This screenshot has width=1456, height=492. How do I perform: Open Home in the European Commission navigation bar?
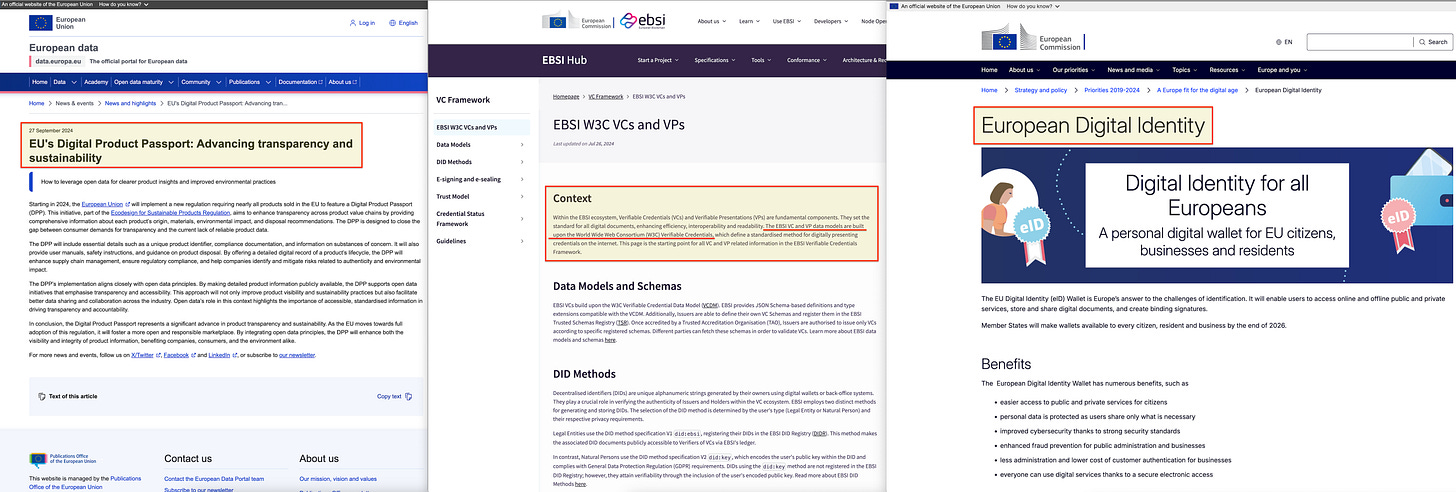989,70
